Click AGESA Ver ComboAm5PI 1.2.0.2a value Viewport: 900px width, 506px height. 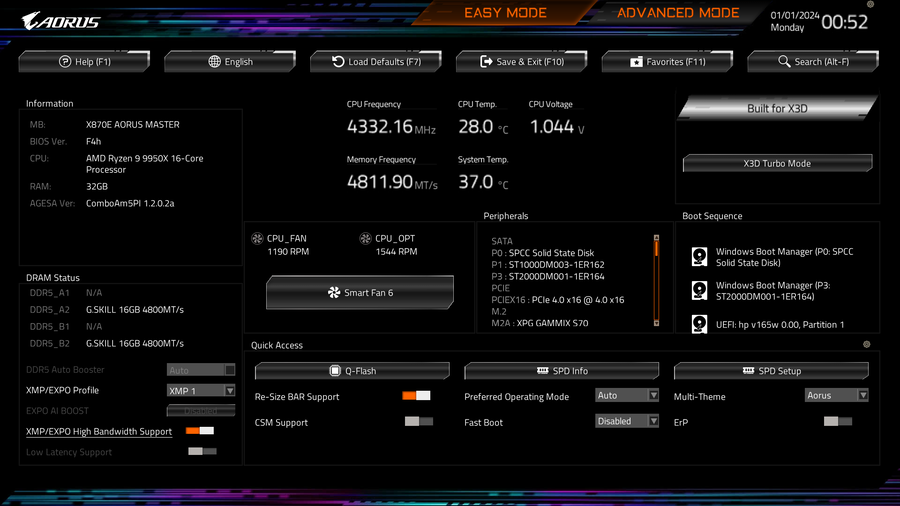pyautogui.click(x=130, y=203)
